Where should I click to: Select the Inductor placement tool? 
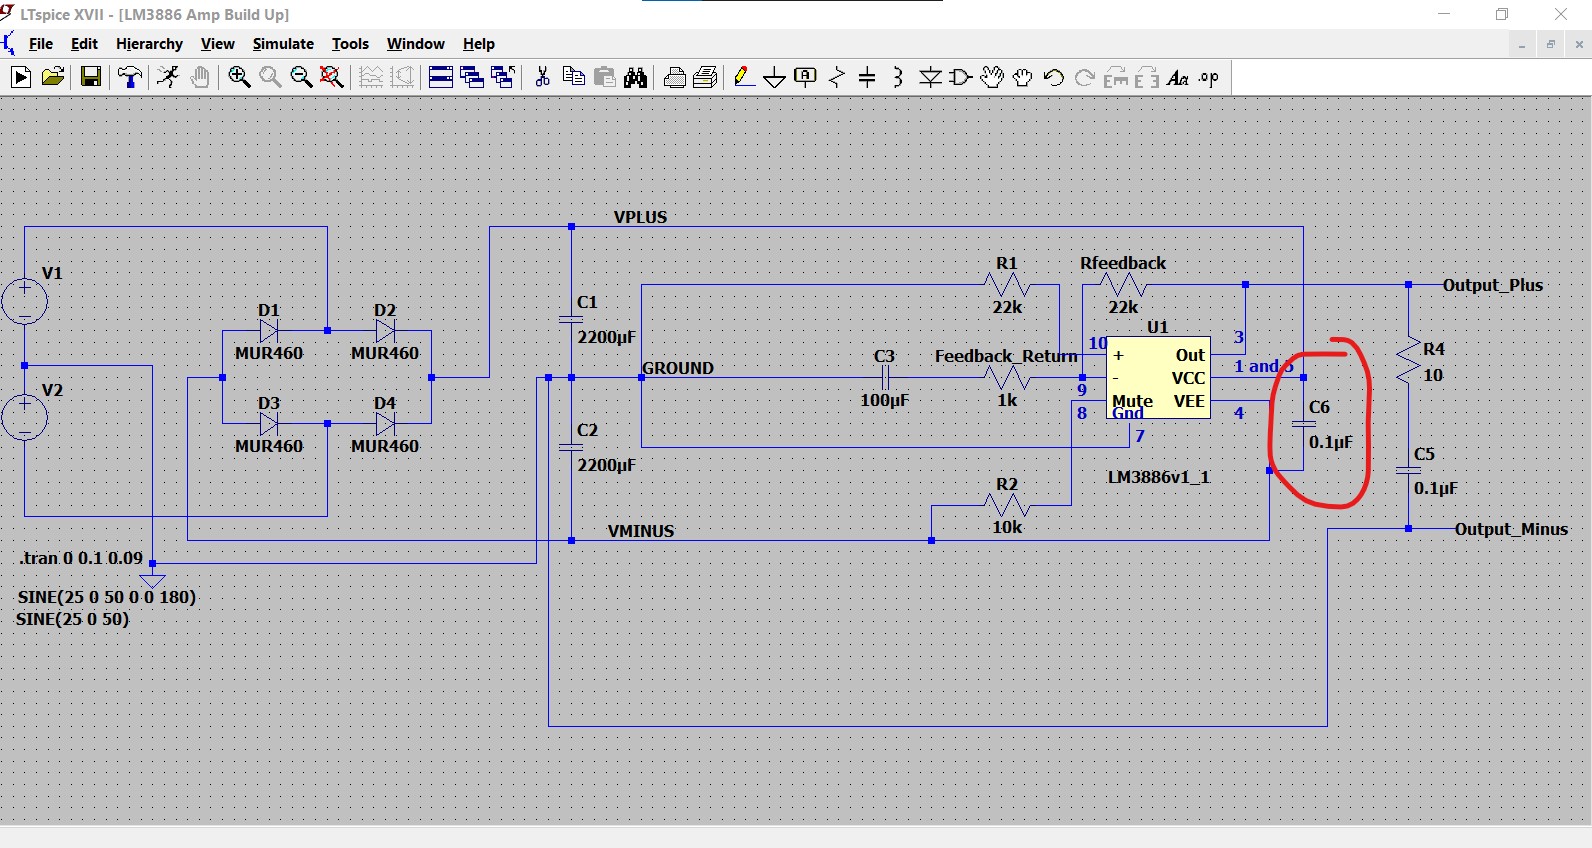pos(898,78)
